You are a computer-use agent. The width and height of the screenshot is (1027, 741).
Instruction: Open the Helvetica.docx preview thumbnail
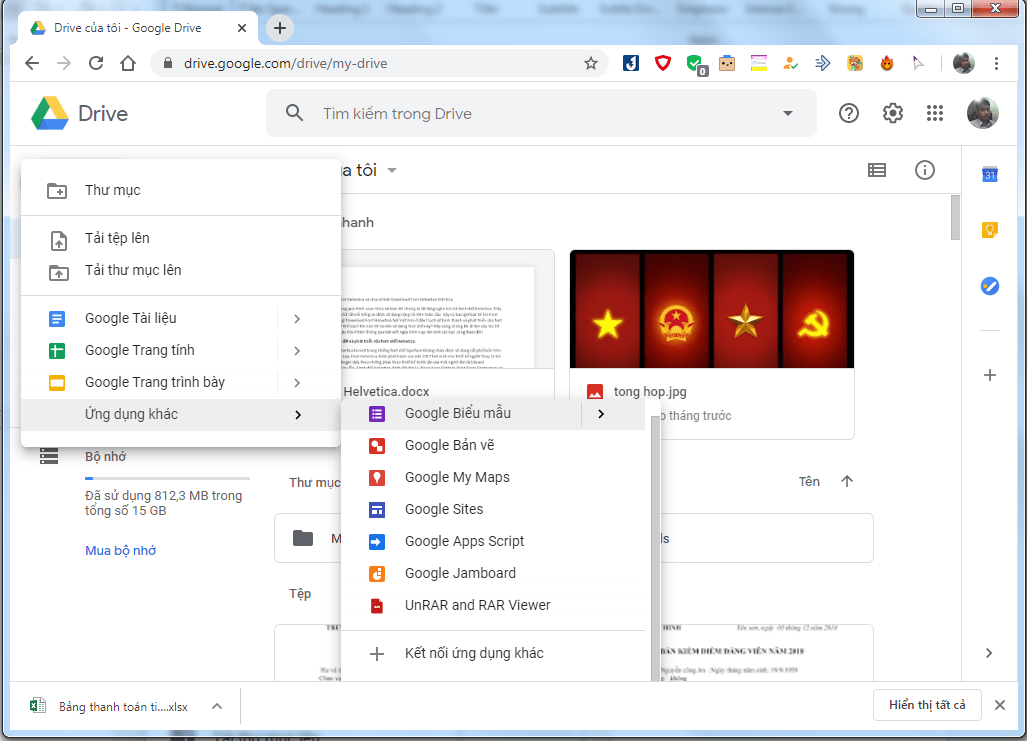tap(447, 309)
